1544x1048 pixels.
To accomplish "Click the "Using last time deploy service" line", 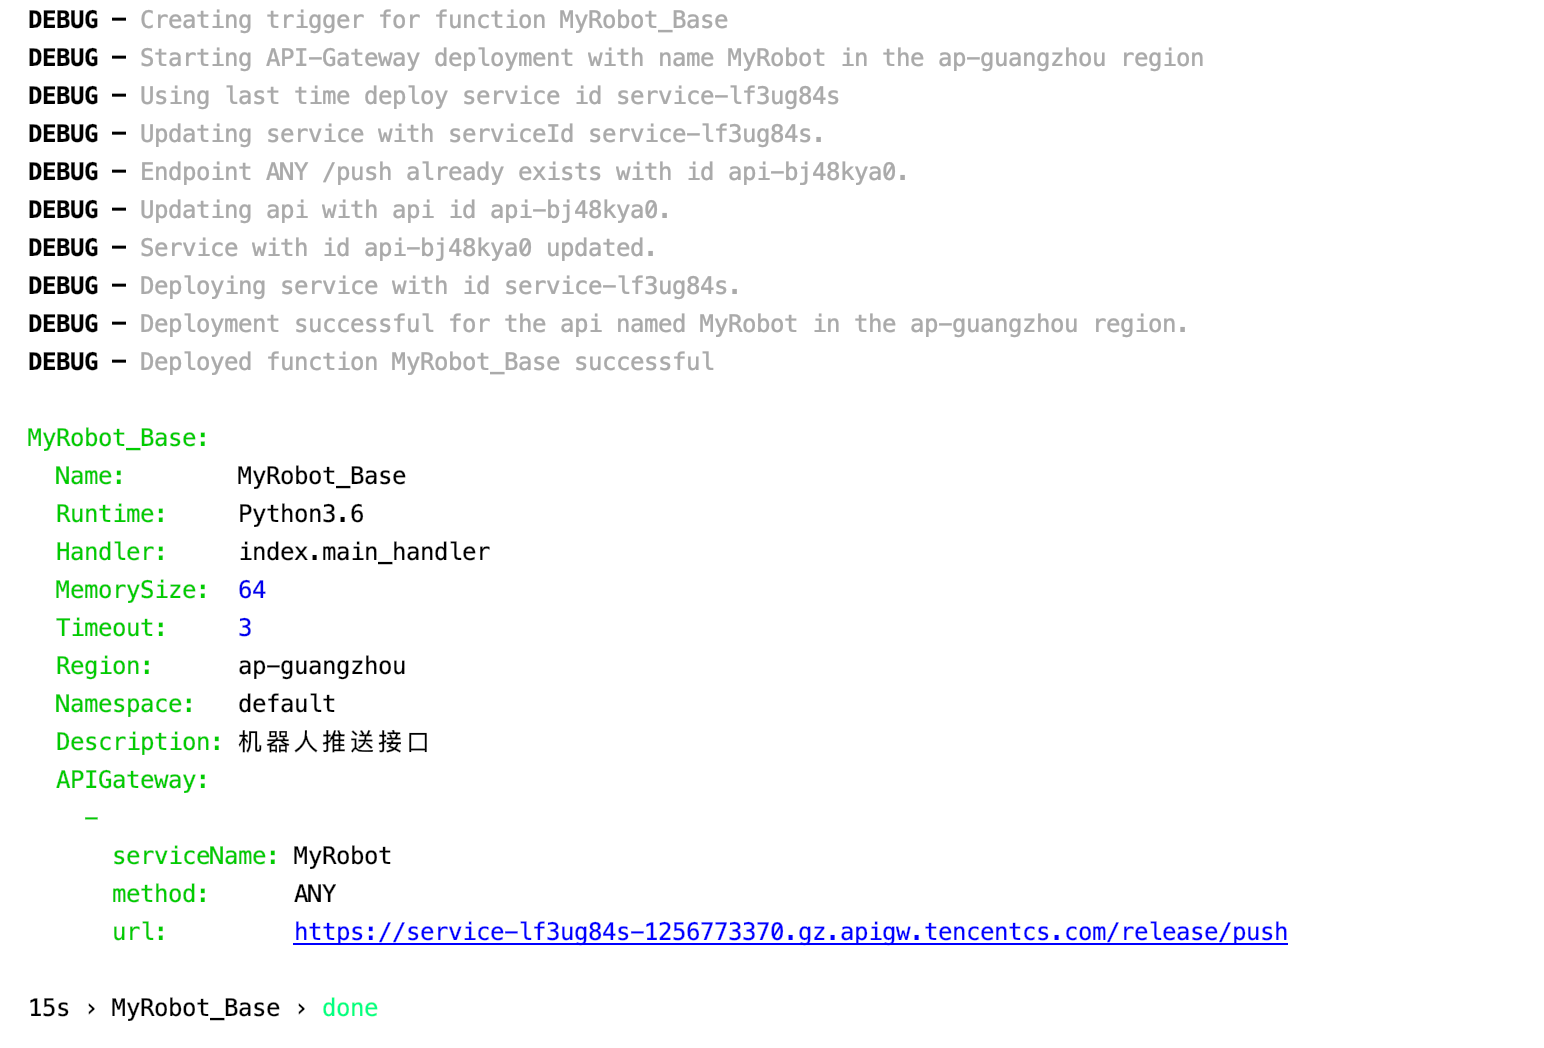I will coord(489,96).
